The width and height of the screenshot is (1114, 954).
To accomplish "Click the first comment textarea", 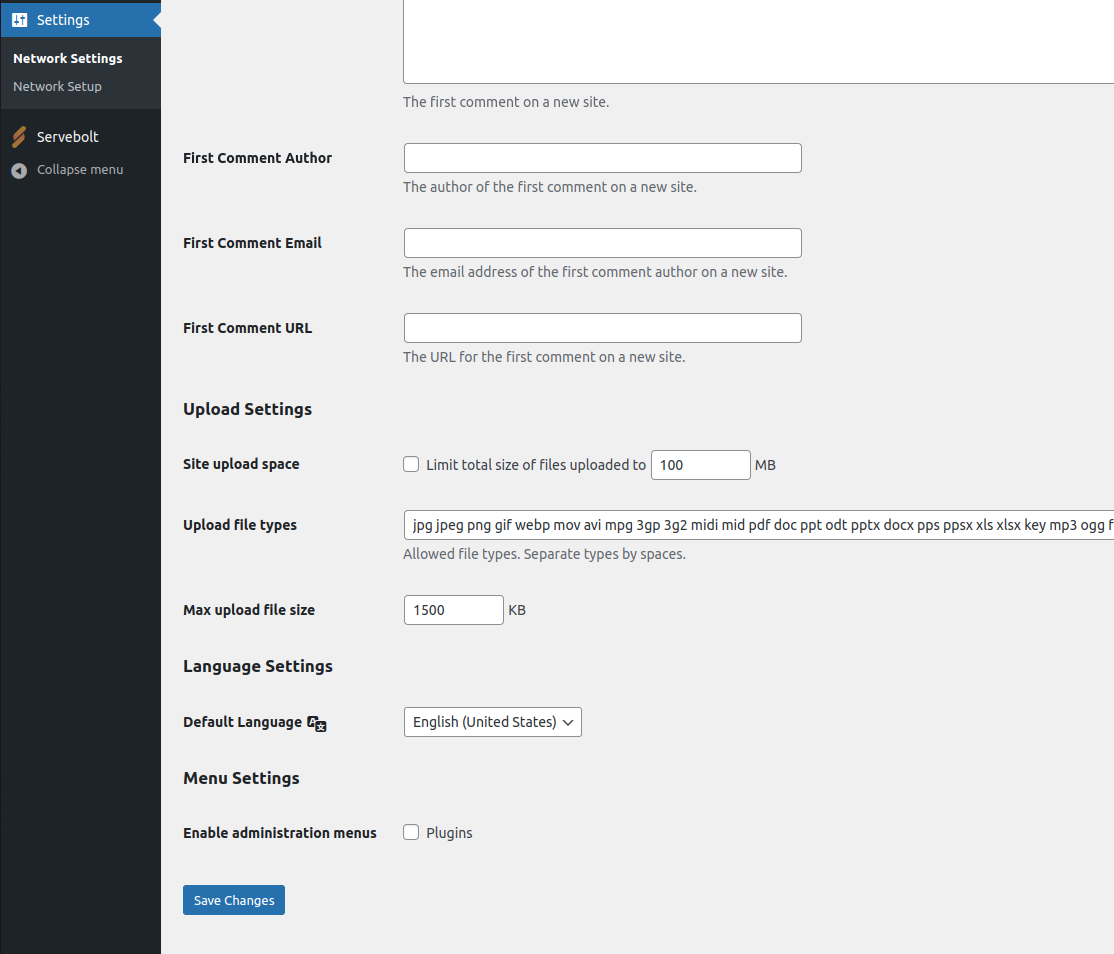I will [758, 41].
